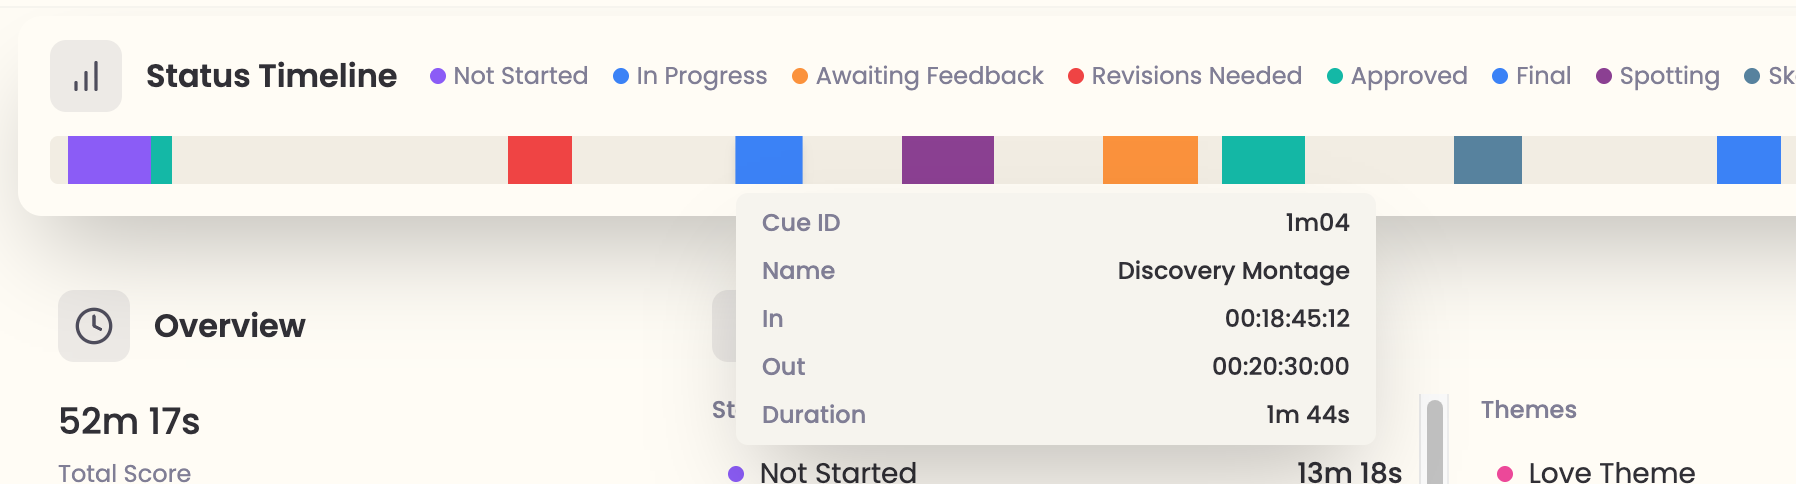The width and height of the screenshot is (1796, 484).
Task: Click the Overview clock icon
Action: tap(94, 326)
